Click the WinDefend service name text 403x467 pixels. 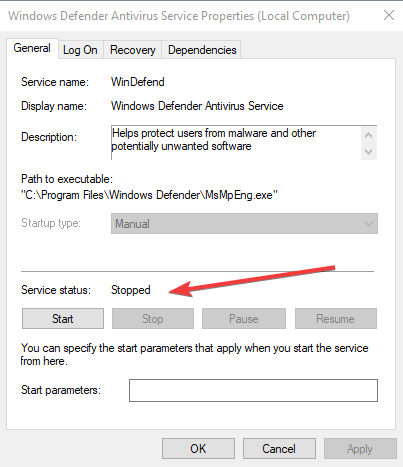tap(138, 82)
